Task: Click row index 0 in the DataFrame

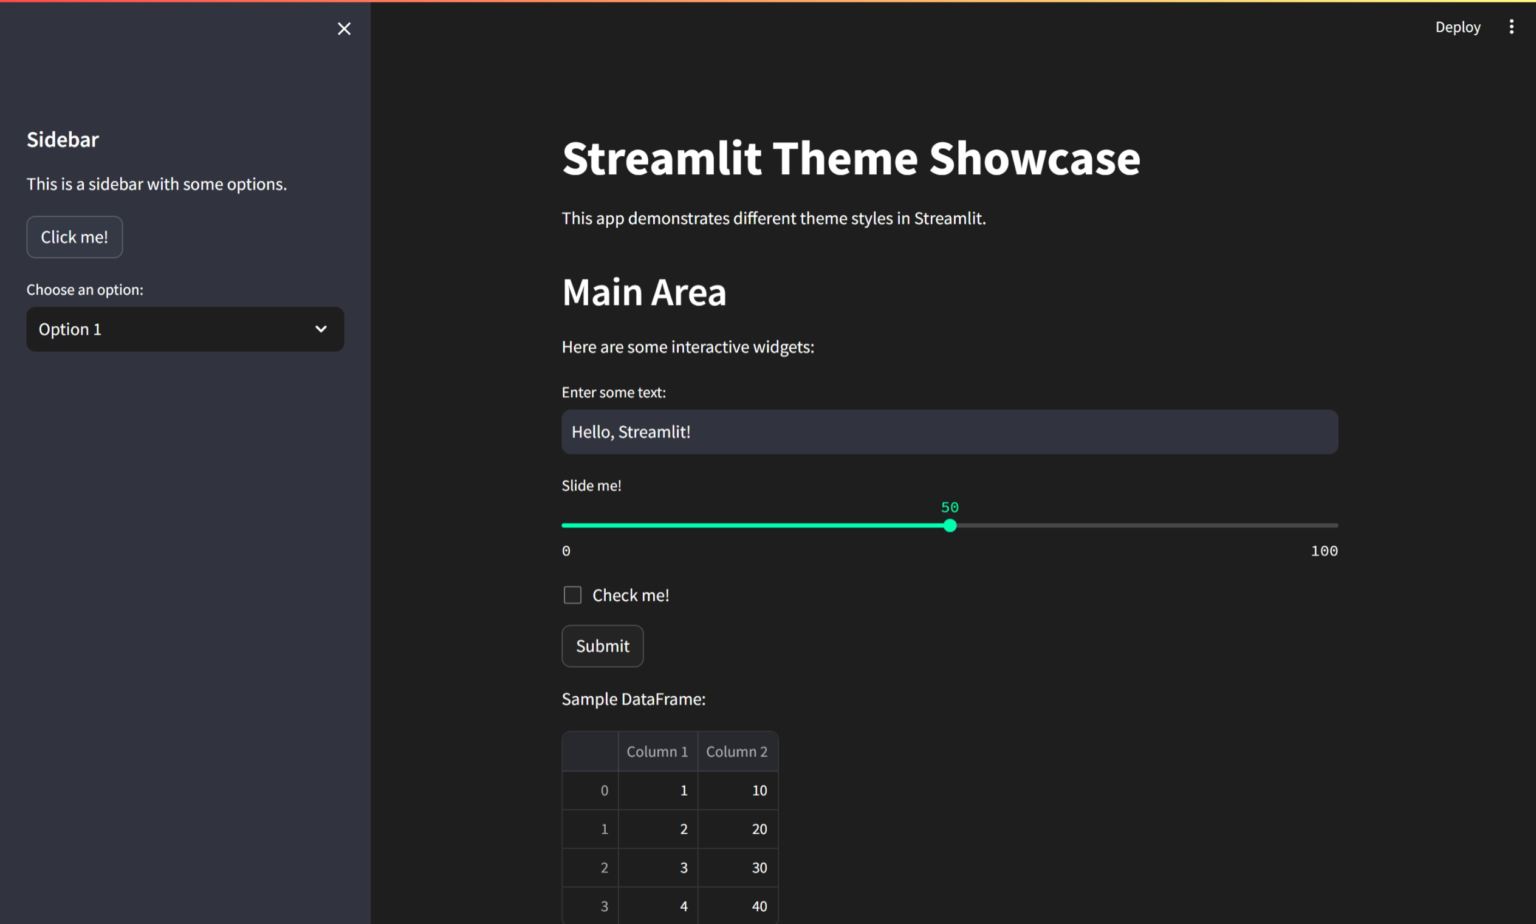Action: point(591,791)
